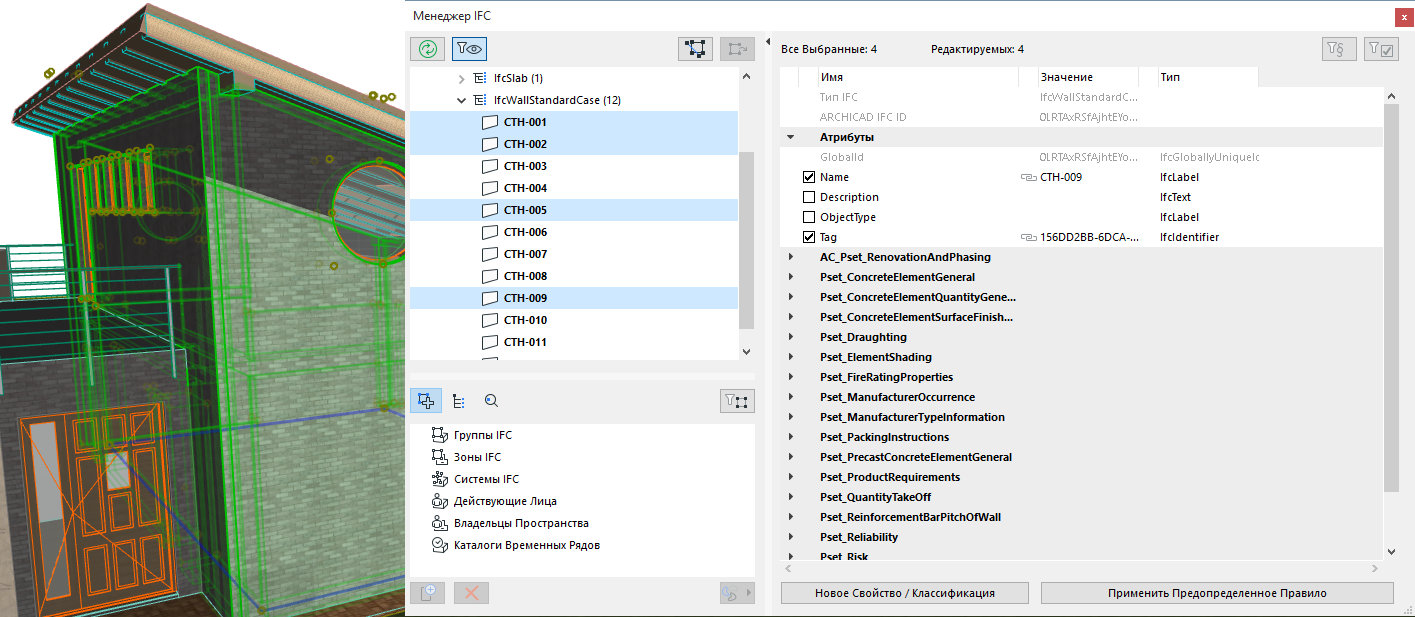Screen dimensions: 1415x617
Task: Click the filter assignments by selection button
Action: [737, 401]
